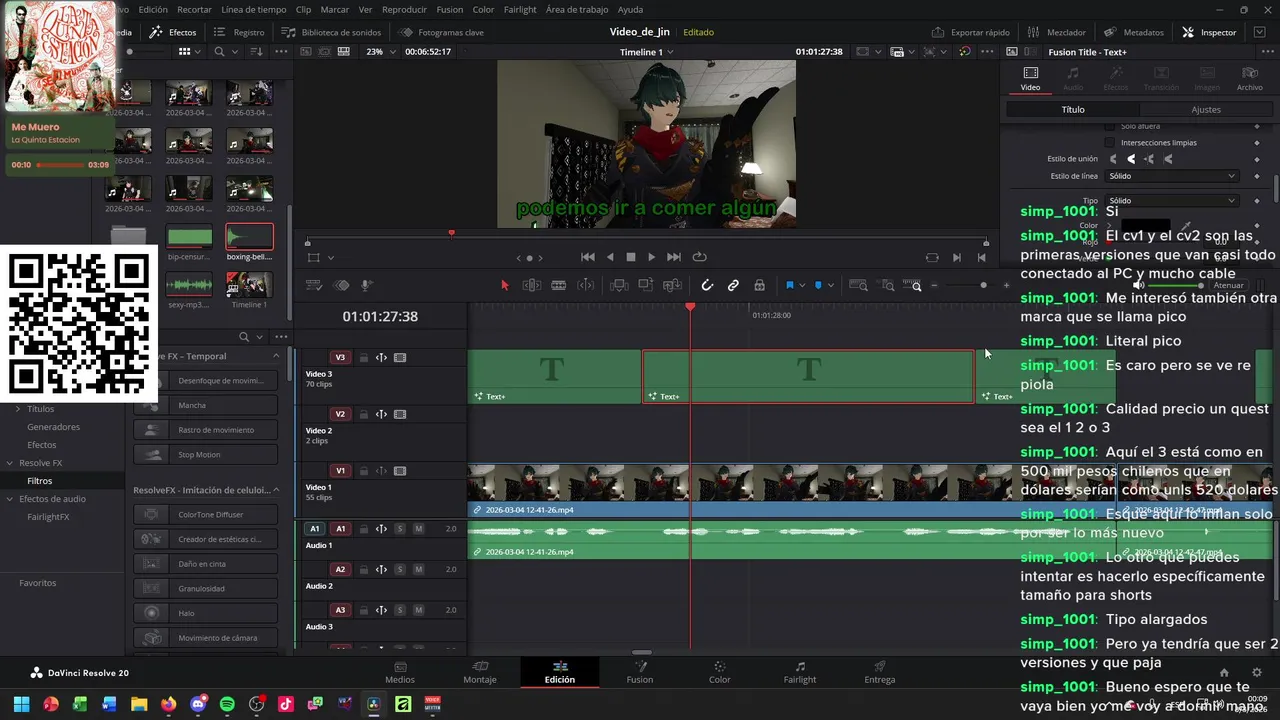Toggle the Intersecciones limpias checkbox
The image size is (1280, 720).
click(x=1109, y=143)
